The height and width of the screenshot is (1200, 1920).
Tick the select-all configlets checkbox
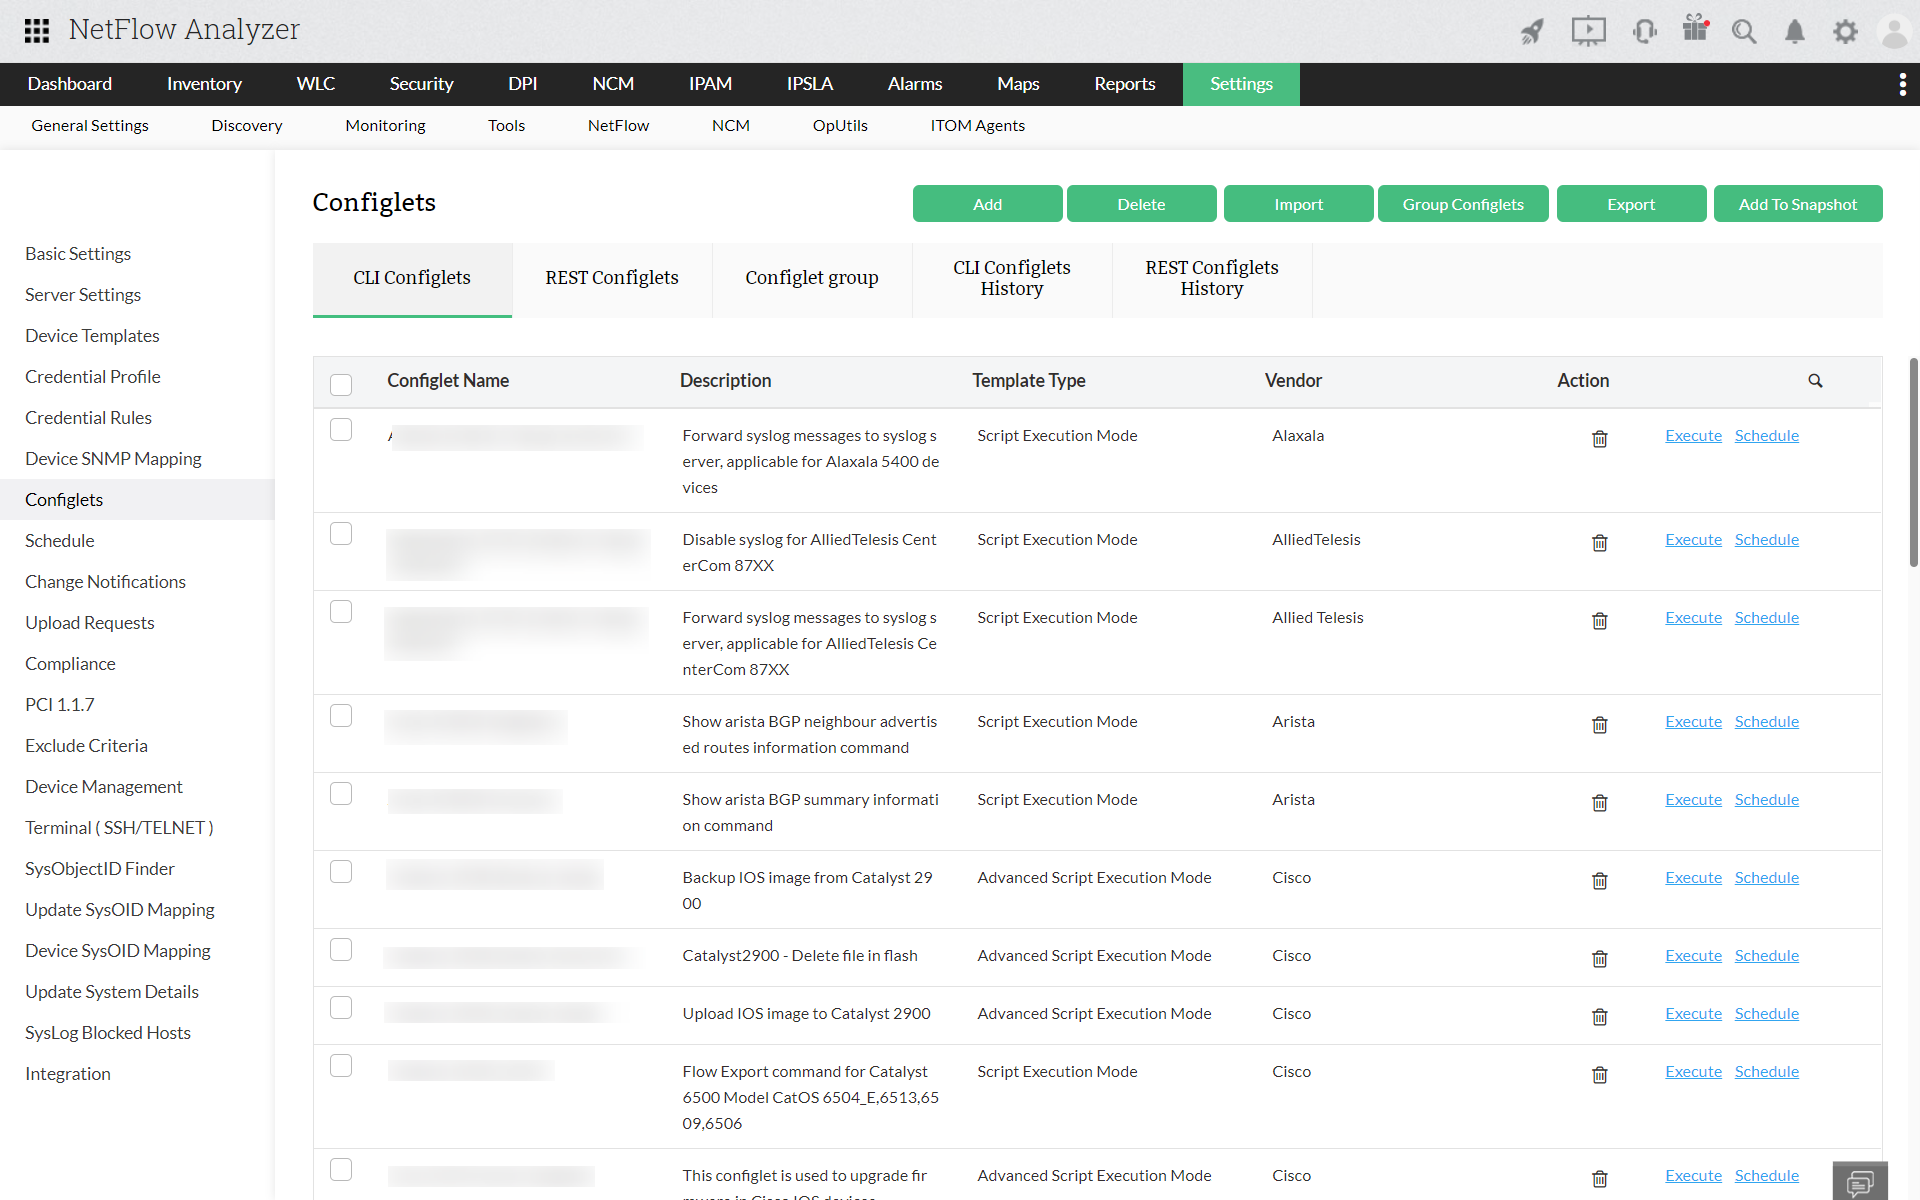pos(341,384)
